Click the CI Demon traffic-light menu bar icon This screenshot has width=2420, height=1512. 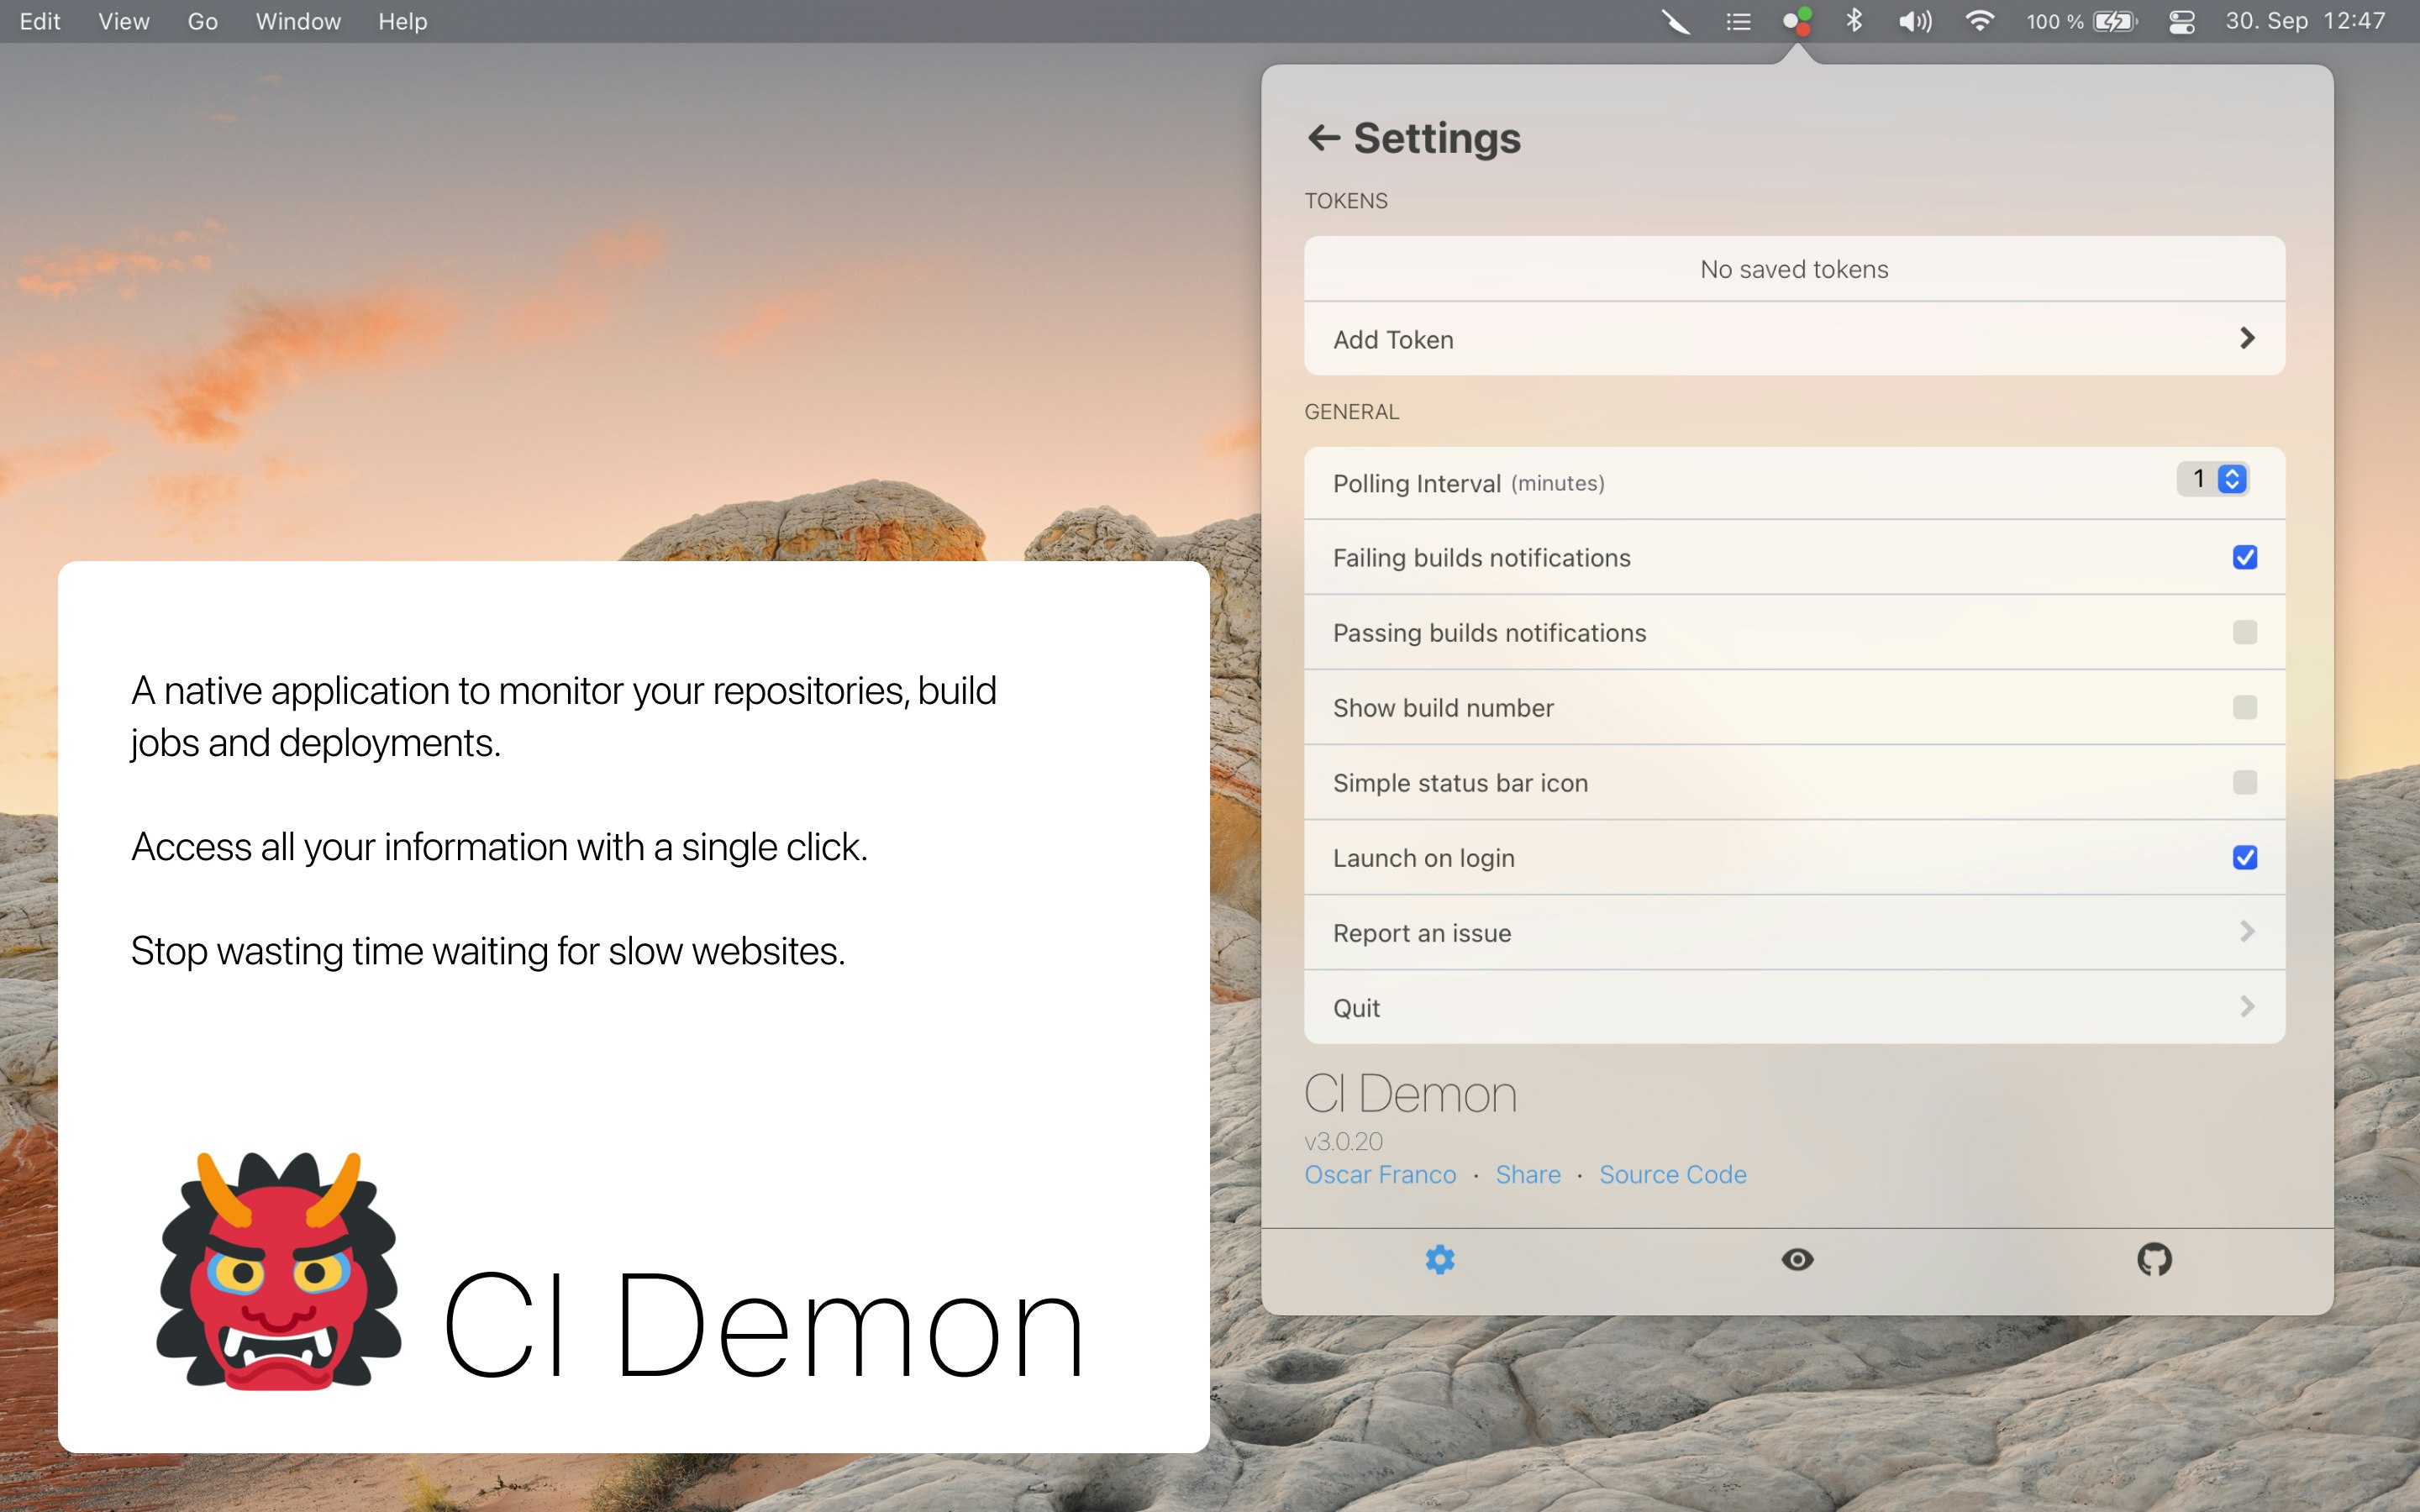(1797, 21)
